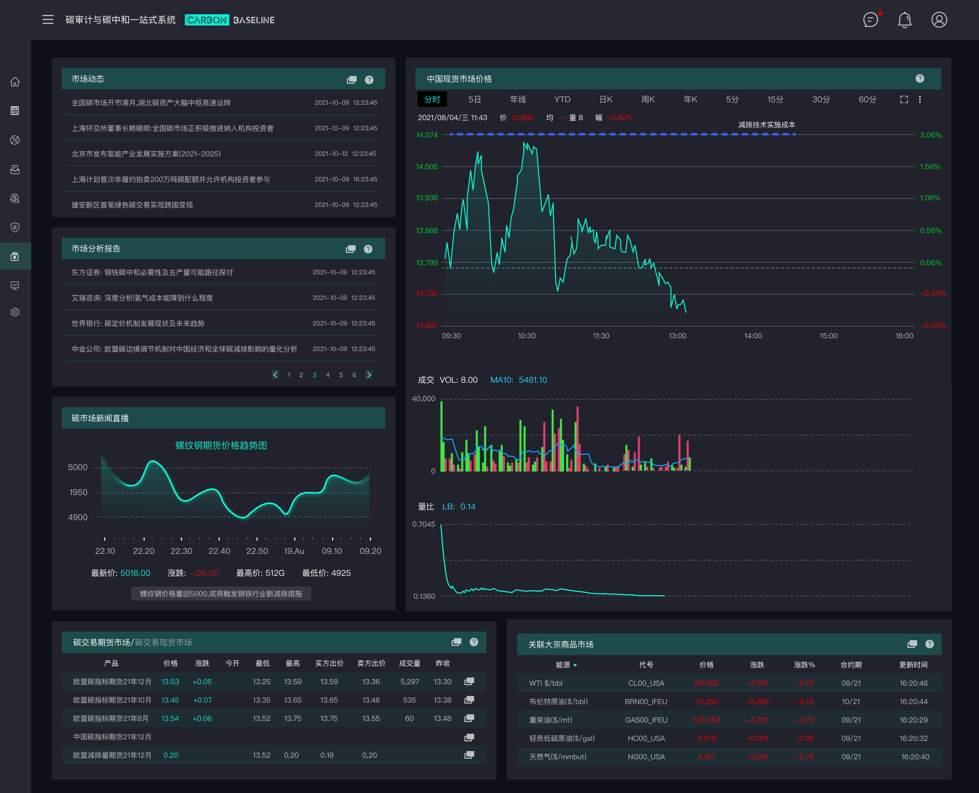979x793 pixels.
Task: Switch chart to YTD view
Action: tap(562, 99)
